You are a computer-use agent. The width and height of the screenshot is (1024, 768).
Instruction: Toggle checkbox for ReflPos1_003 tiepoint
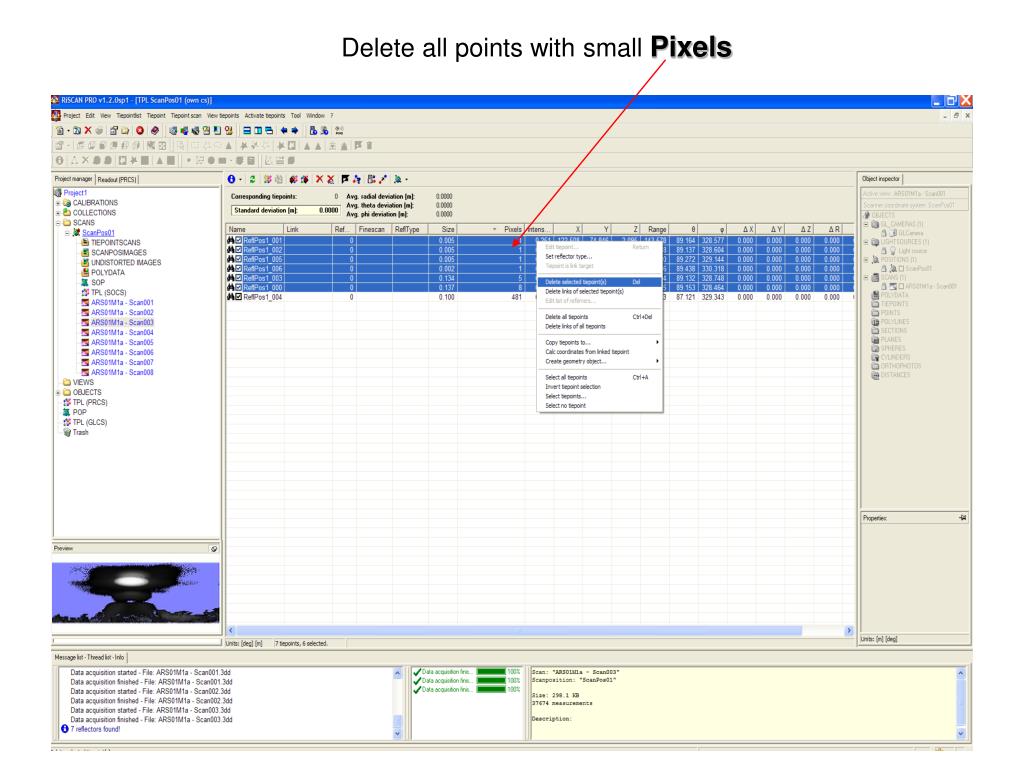(238, 278)
